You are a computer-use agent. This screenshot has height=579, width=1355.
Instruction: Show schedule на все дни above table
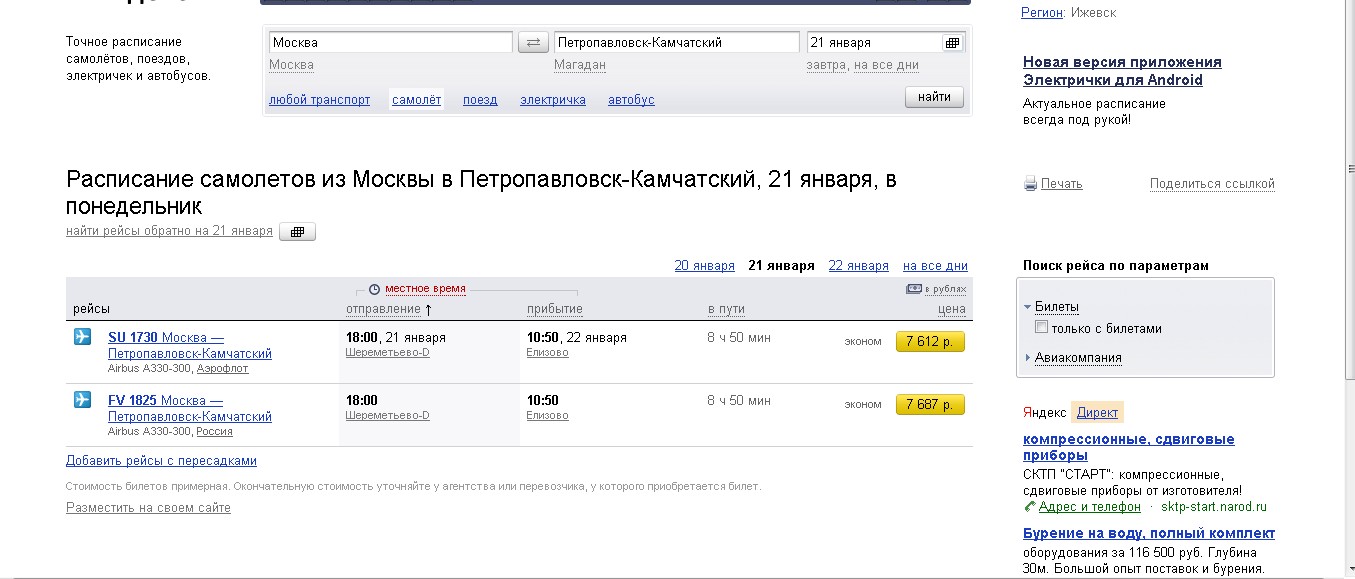point(935,266)
